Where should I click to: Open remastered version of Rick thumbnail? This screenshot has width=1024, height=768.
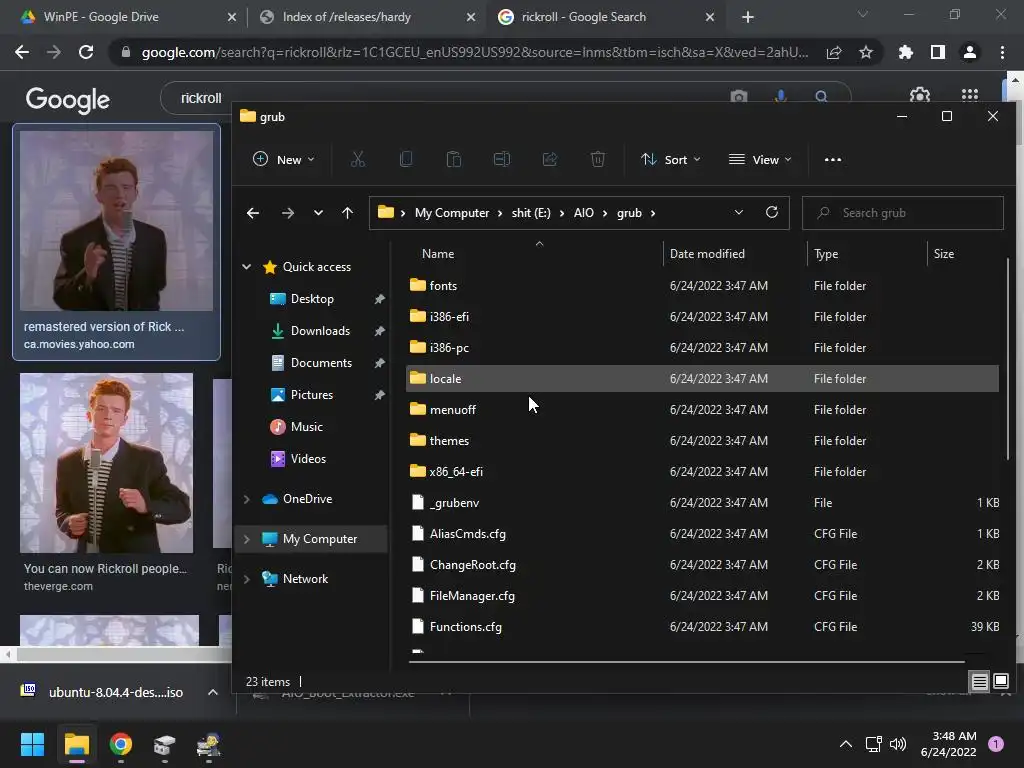click(116, 221)
